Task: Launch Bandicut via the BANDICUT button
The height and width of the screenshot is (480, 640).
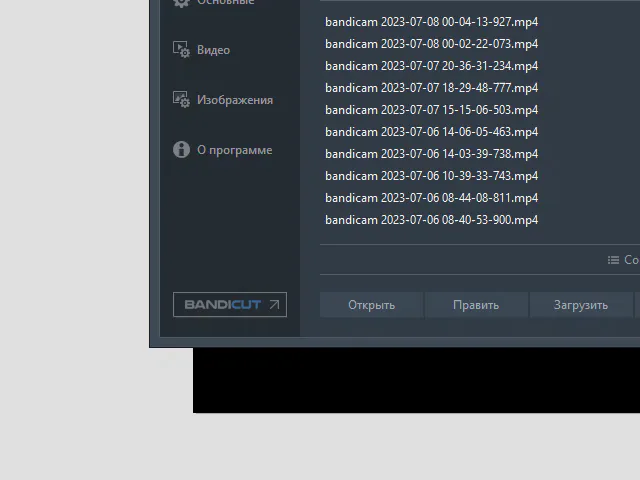Action: pos(230,304)
